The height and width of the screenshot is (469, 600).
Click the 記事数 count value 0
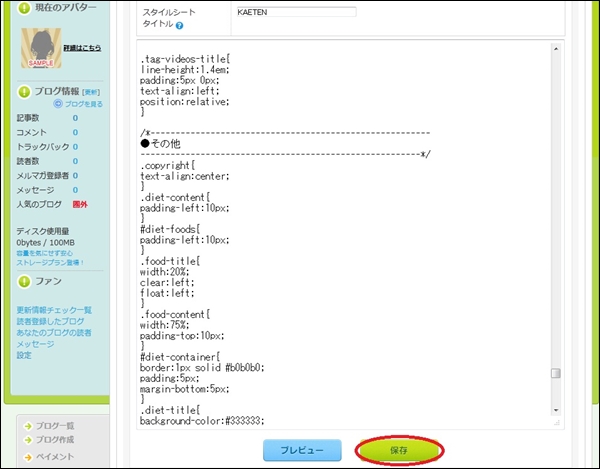75,118
